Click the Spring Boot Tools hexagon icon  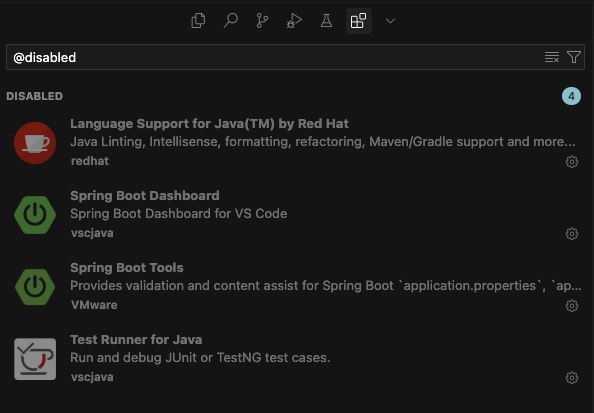[35, 287]
